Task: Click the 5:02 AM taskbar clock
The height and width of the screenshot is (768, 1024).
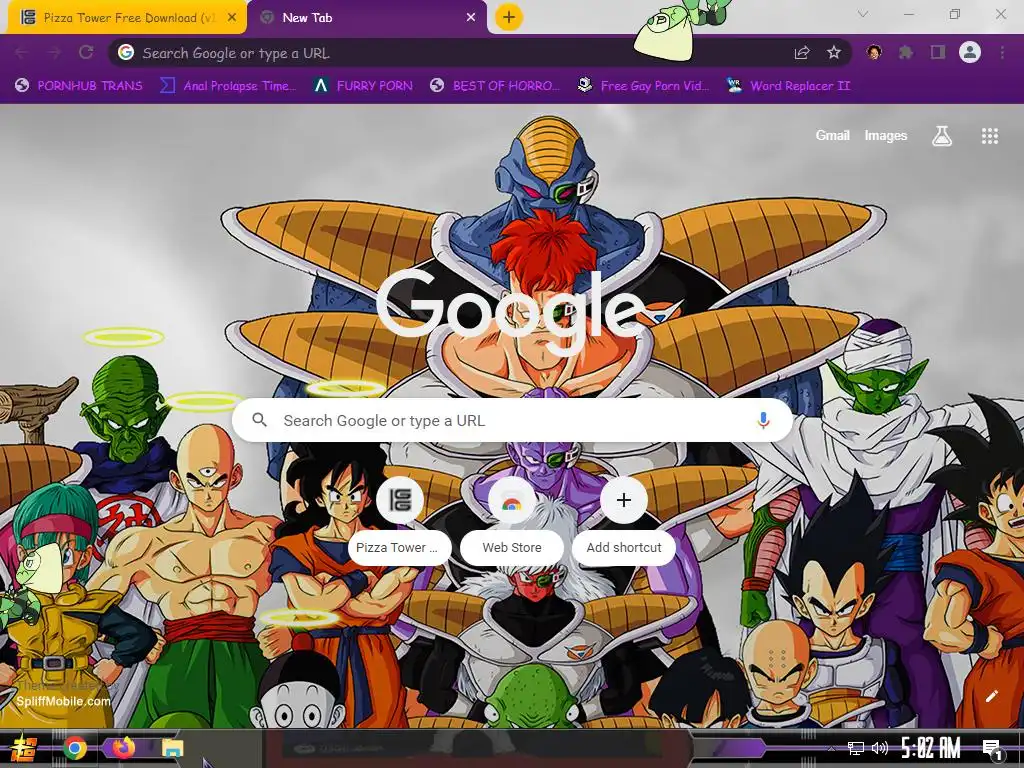Action: coord(931,748)
